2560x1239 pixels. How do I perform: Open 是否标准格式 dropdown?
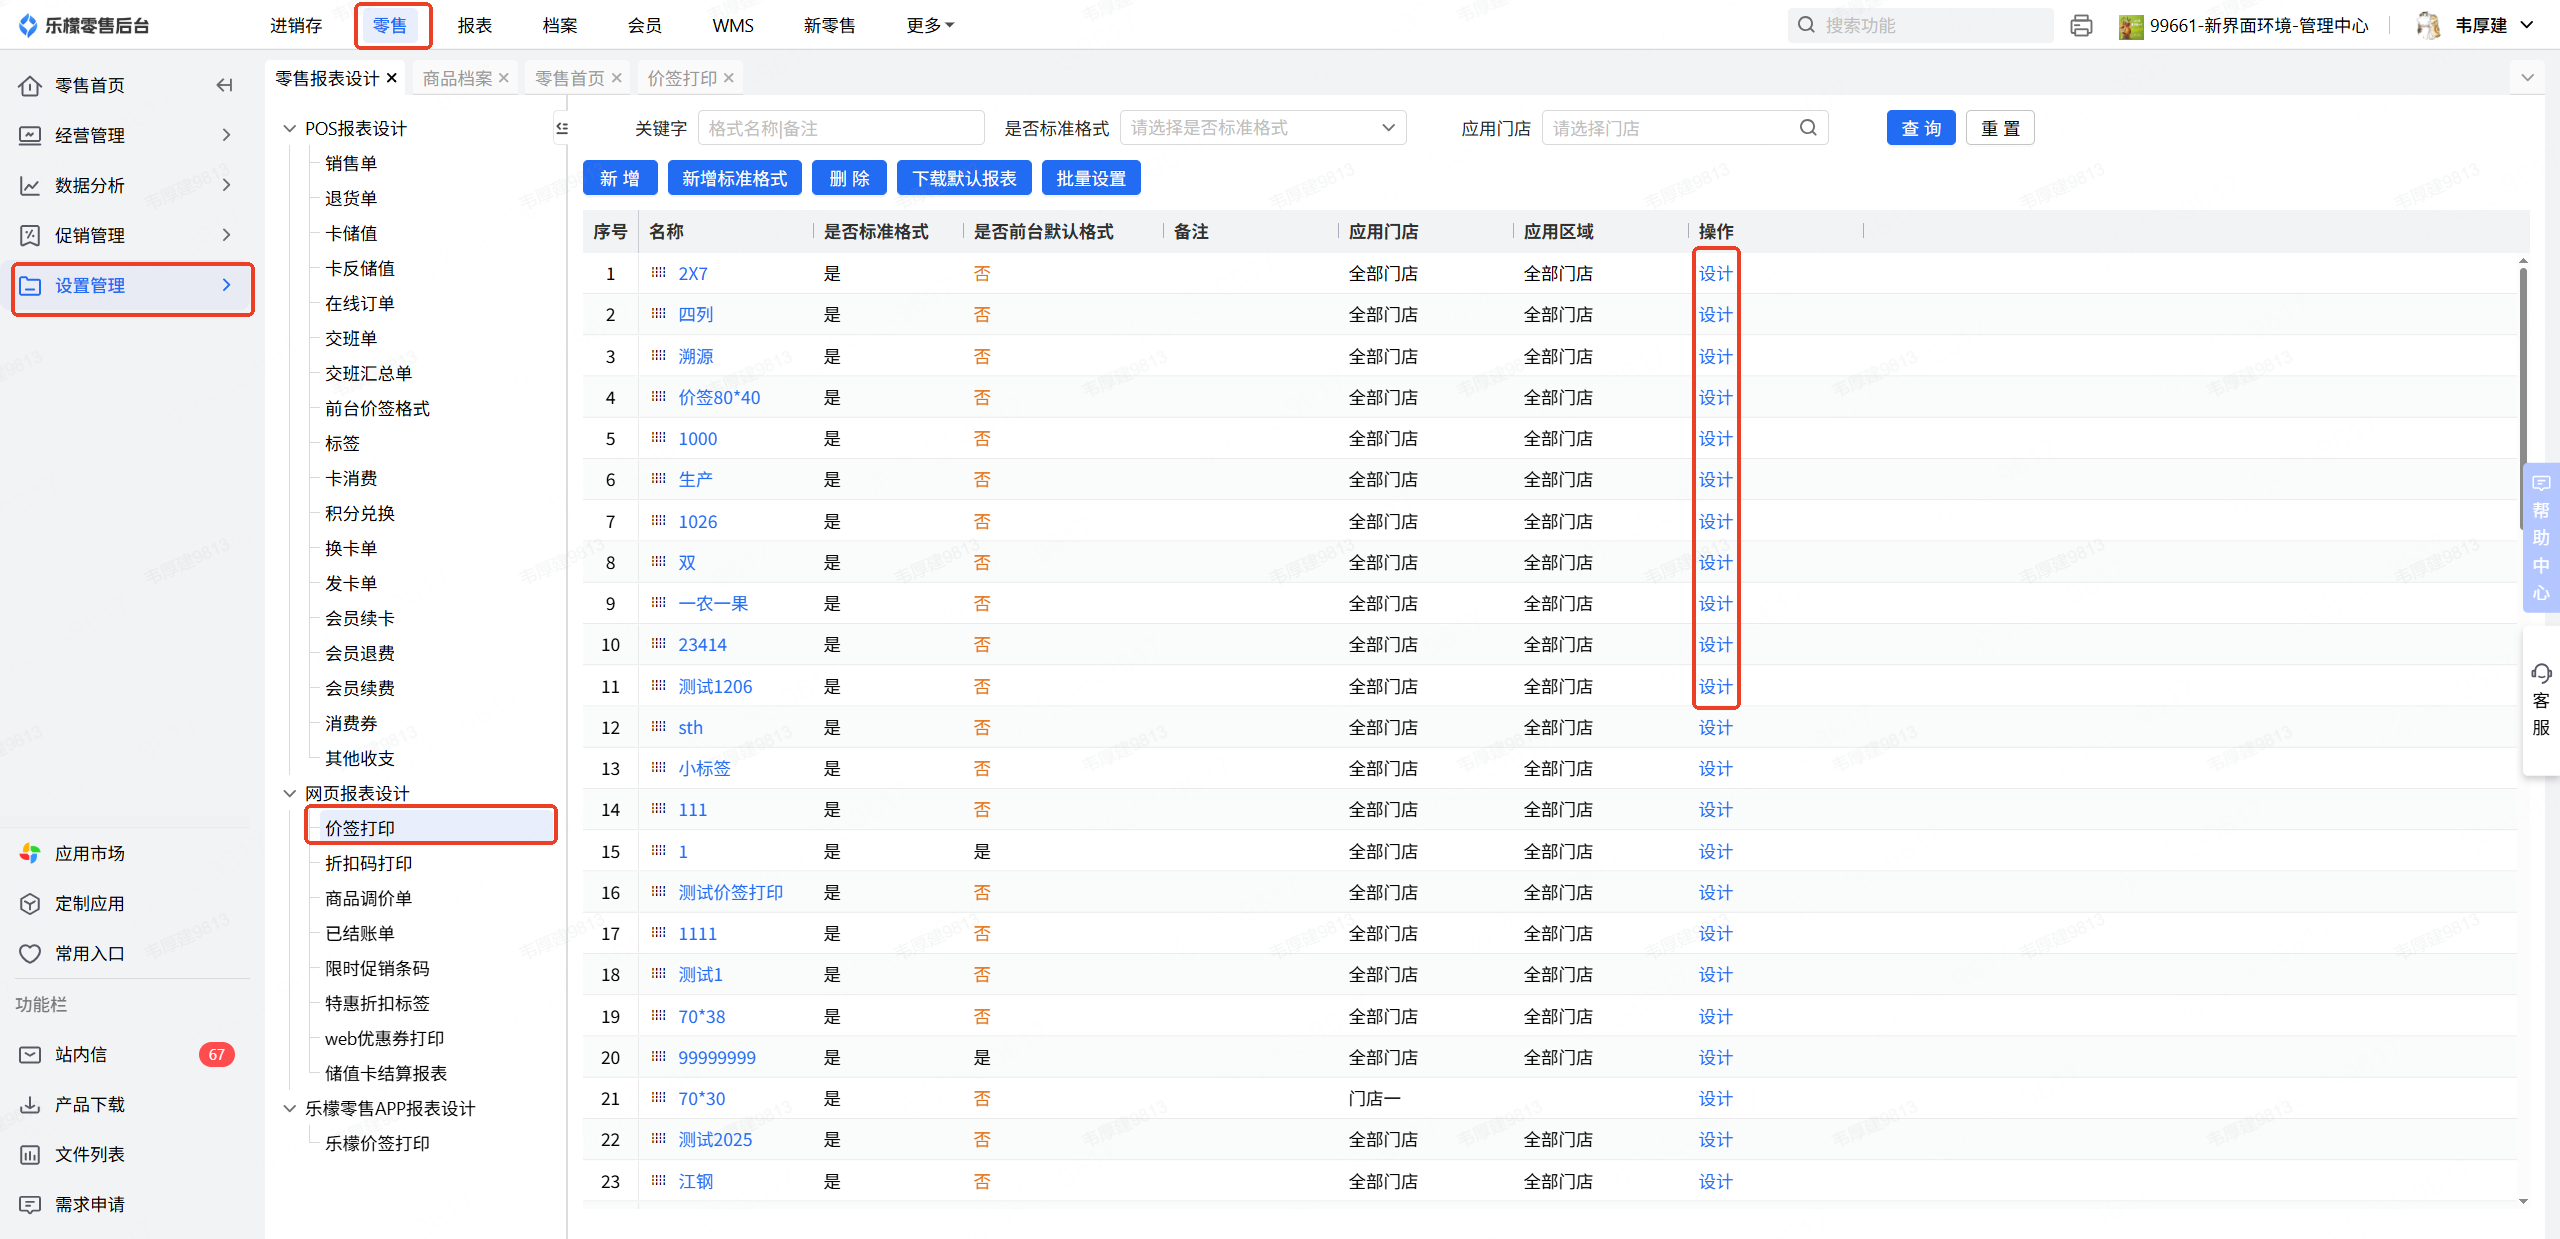1262,128
